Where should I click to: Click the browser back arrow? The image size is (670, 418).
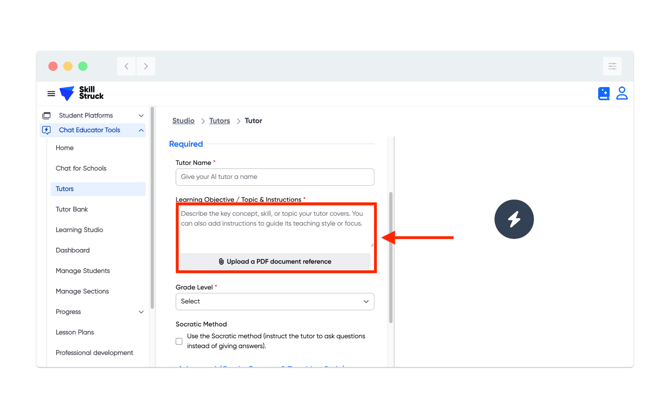click(127, 66)
